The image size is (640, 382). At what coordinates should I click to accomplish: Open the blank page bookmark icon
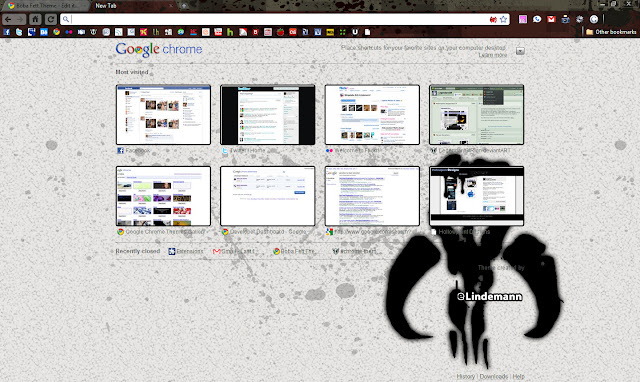(x=367, y=32)
